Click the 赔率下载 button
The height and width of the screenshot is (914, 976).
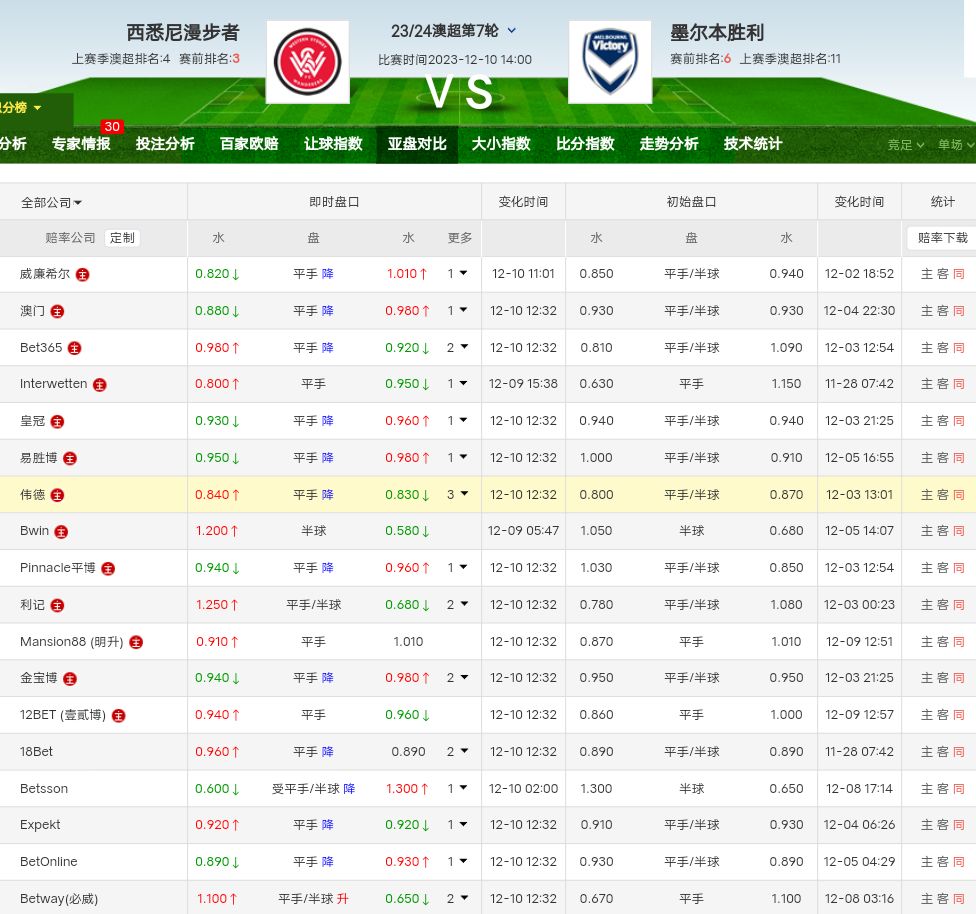[942, 238]
